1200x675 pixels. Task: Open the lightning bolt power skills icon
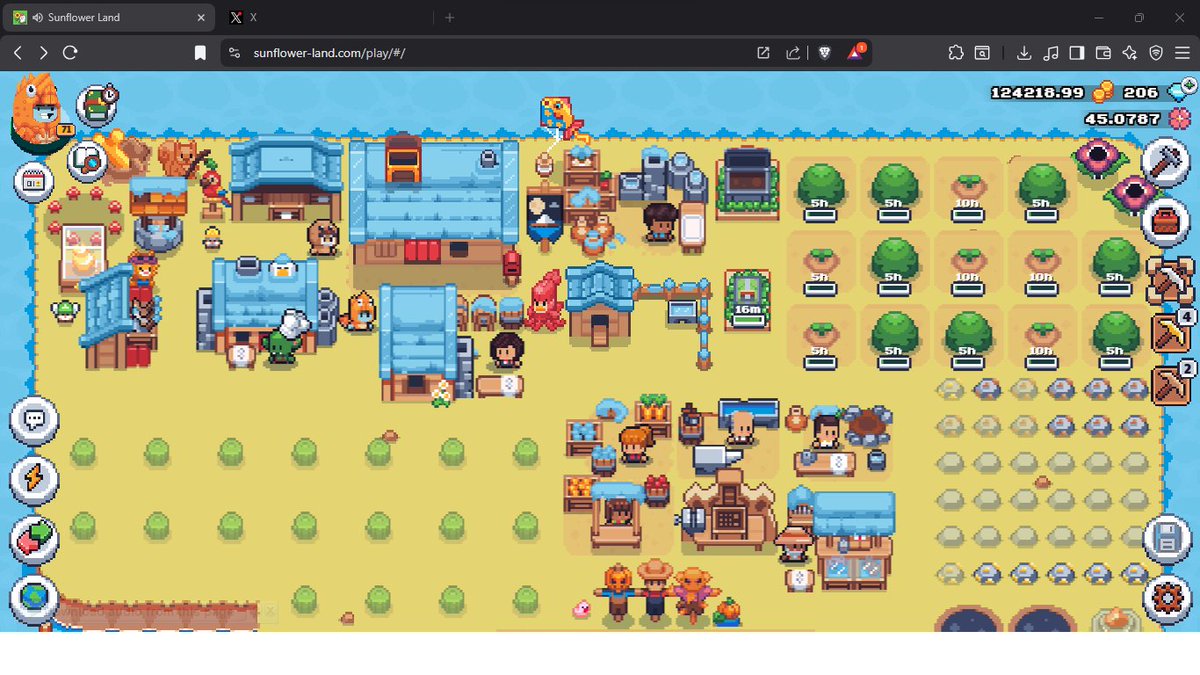[x=35, y=480]
